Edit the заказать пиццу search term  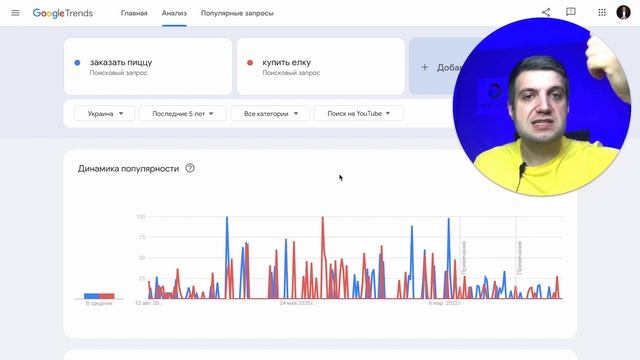148,67
